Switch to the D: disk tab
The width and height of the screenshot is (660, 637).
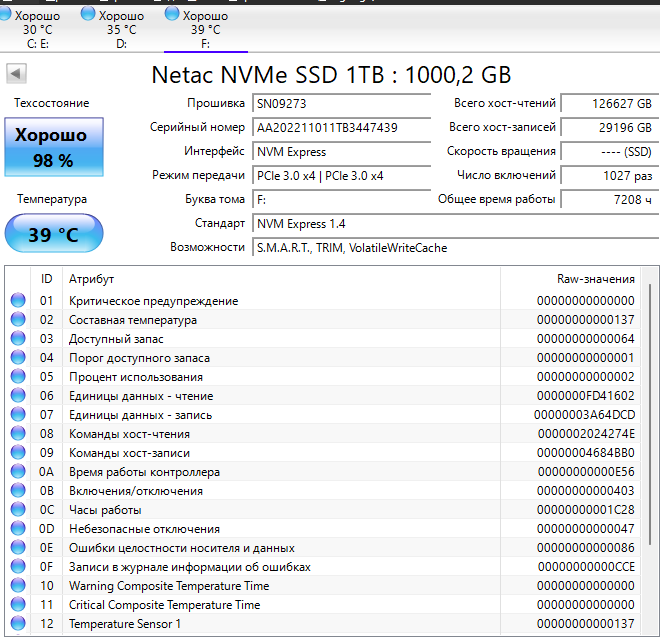click(x=121, y=29)
